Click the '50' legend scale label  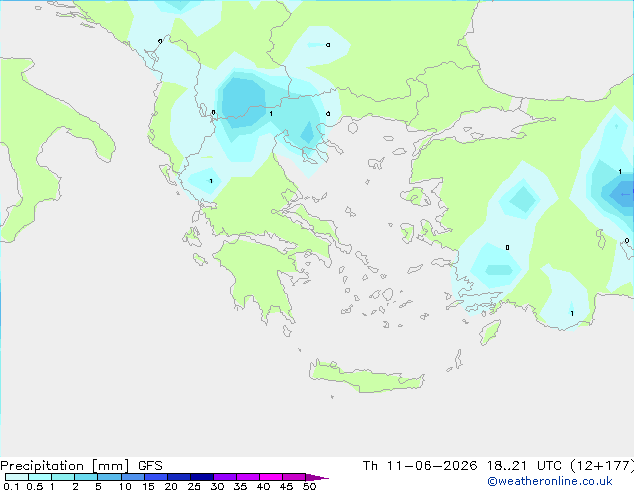click(309, 486)
